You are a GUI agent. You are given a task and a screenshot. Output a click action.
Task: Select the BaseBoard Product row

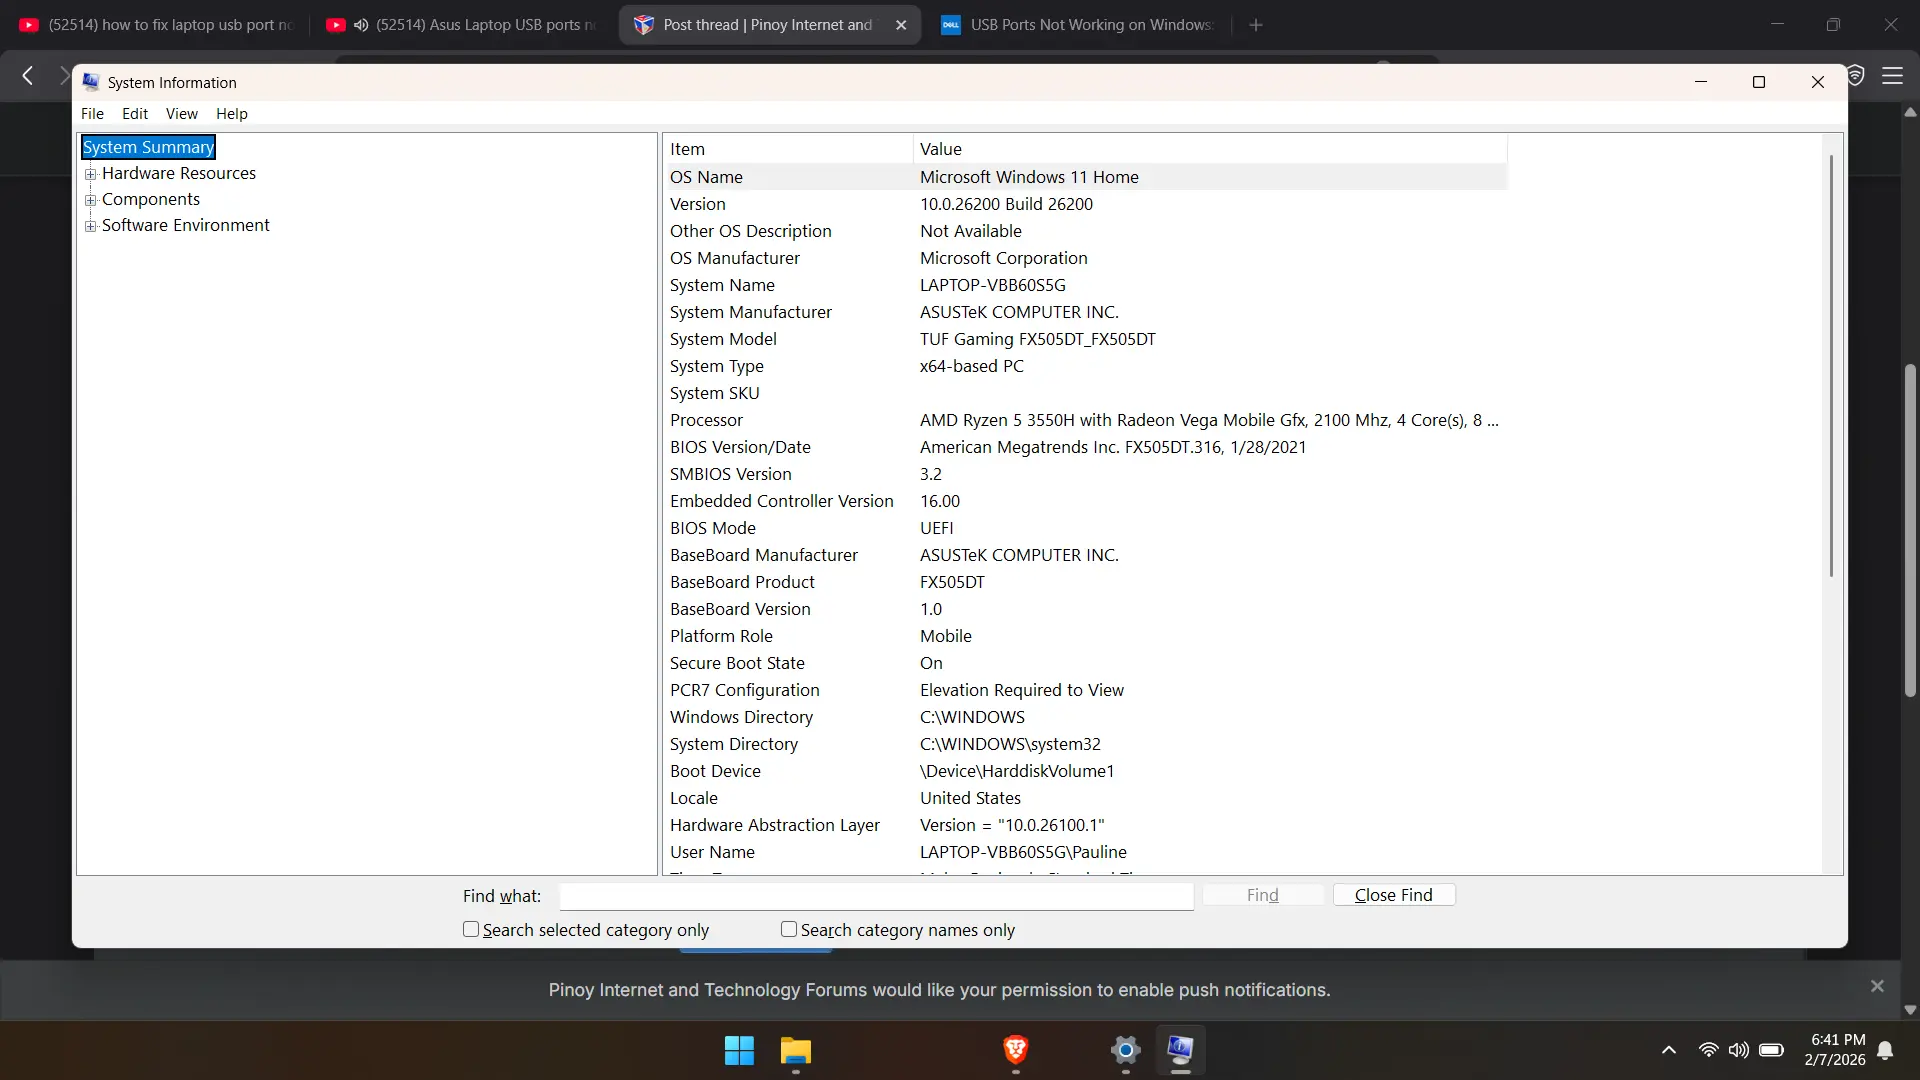tap(1087, 582)
